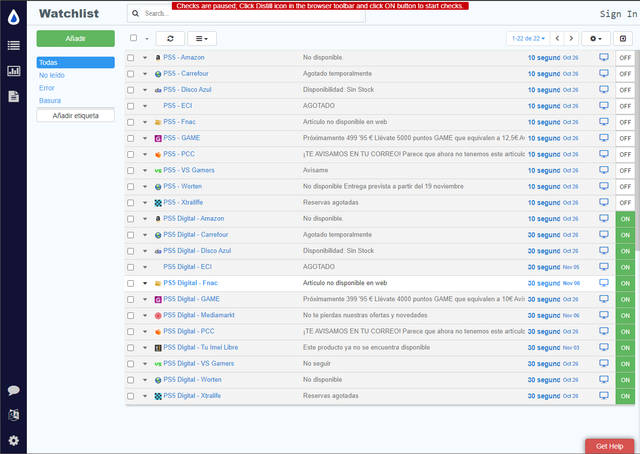The height and width of the screenshot is (454, 640).
Task: Check the PS5 Digital - GAME row checkbox
Action: [131, 299]
